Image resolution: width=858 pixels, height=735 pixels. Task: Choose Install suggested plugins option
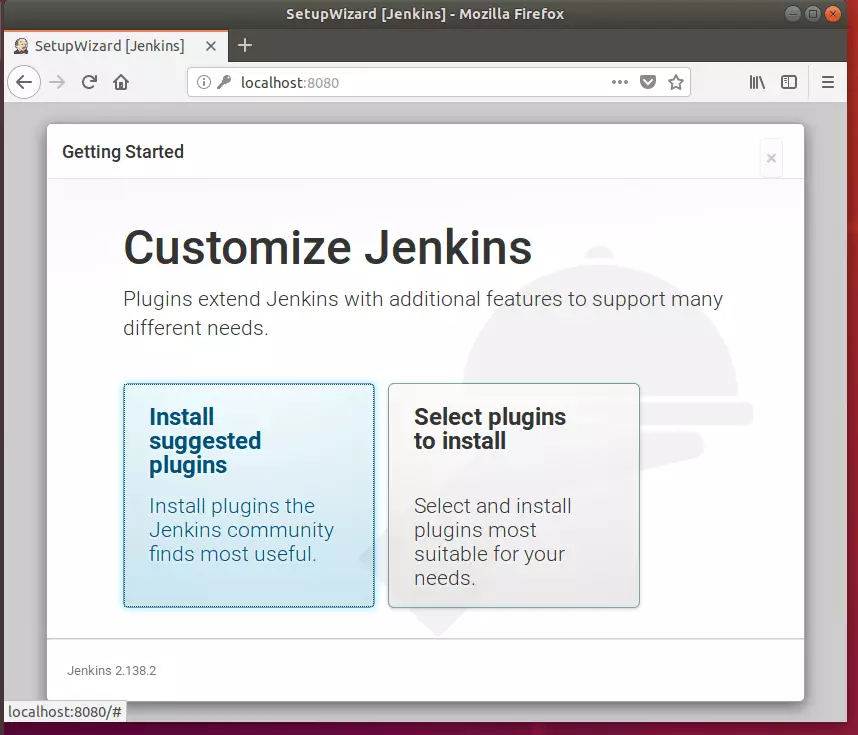click(249, 495)
